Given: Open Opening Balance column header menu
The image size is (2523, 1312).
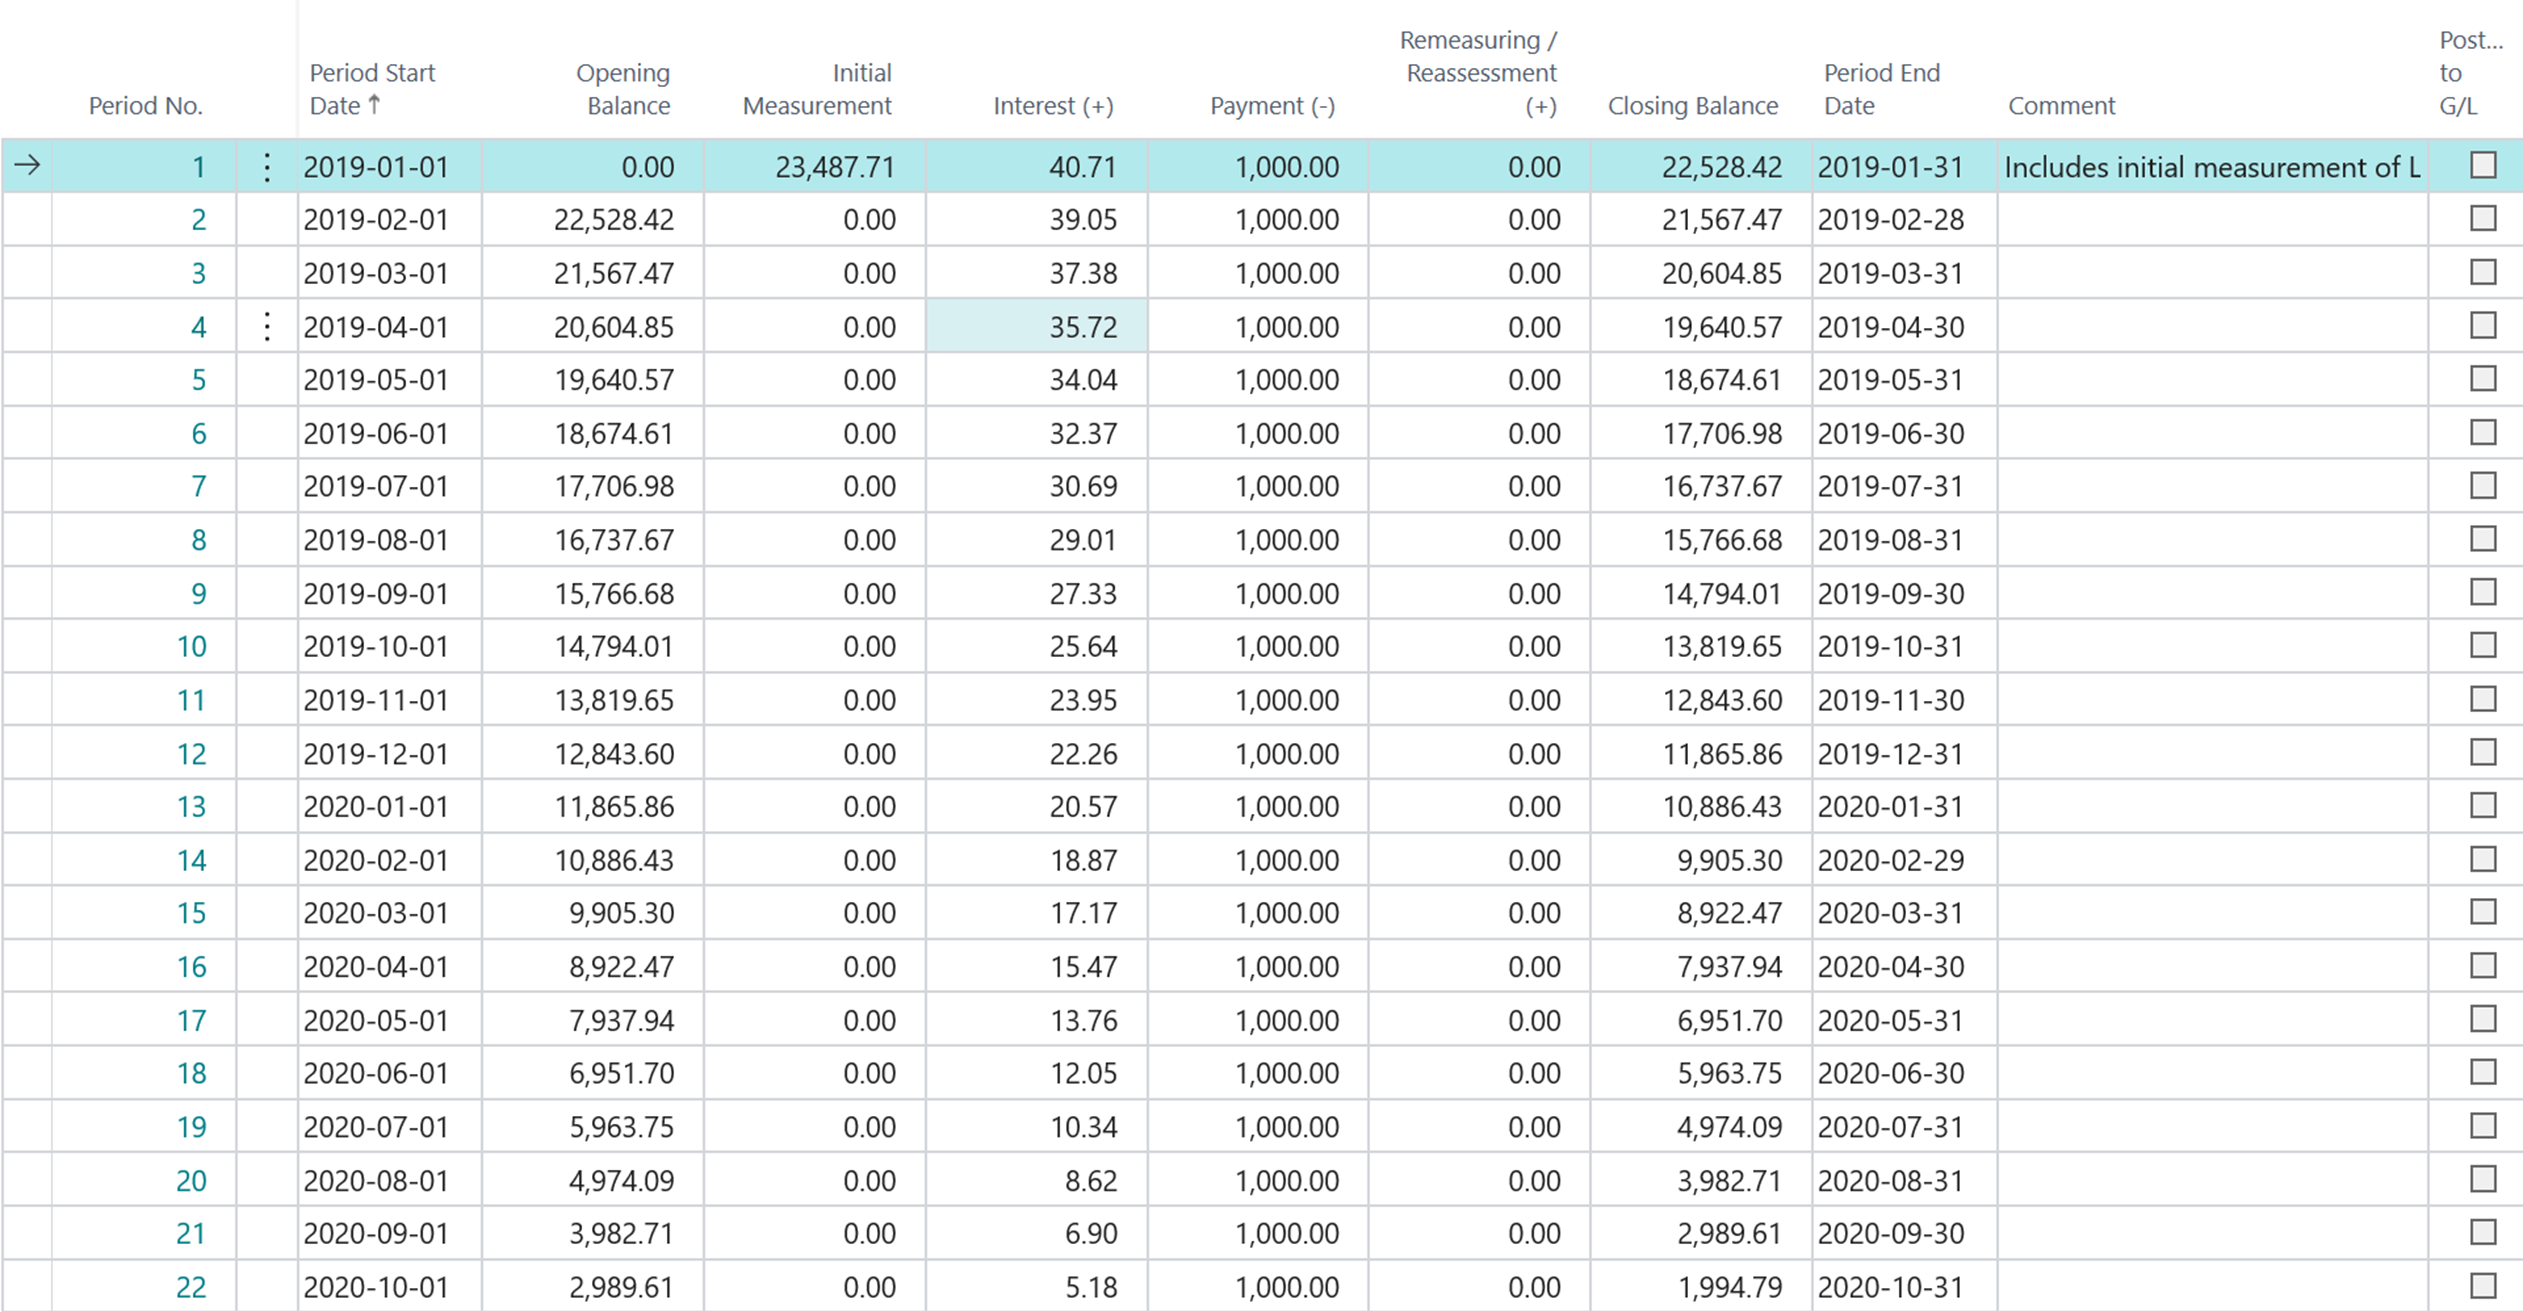Looking at the screenshot, I should (x=622, y=89).
